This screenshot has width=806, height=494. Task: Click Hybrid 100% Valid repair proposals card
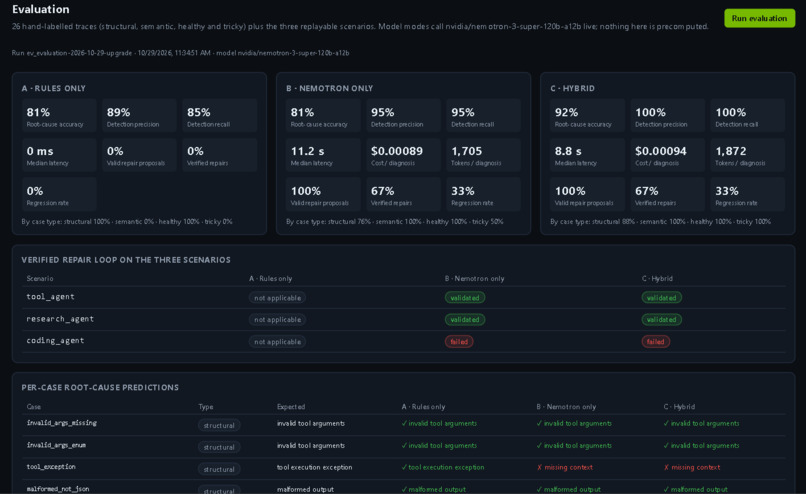(x=588, y=194)
